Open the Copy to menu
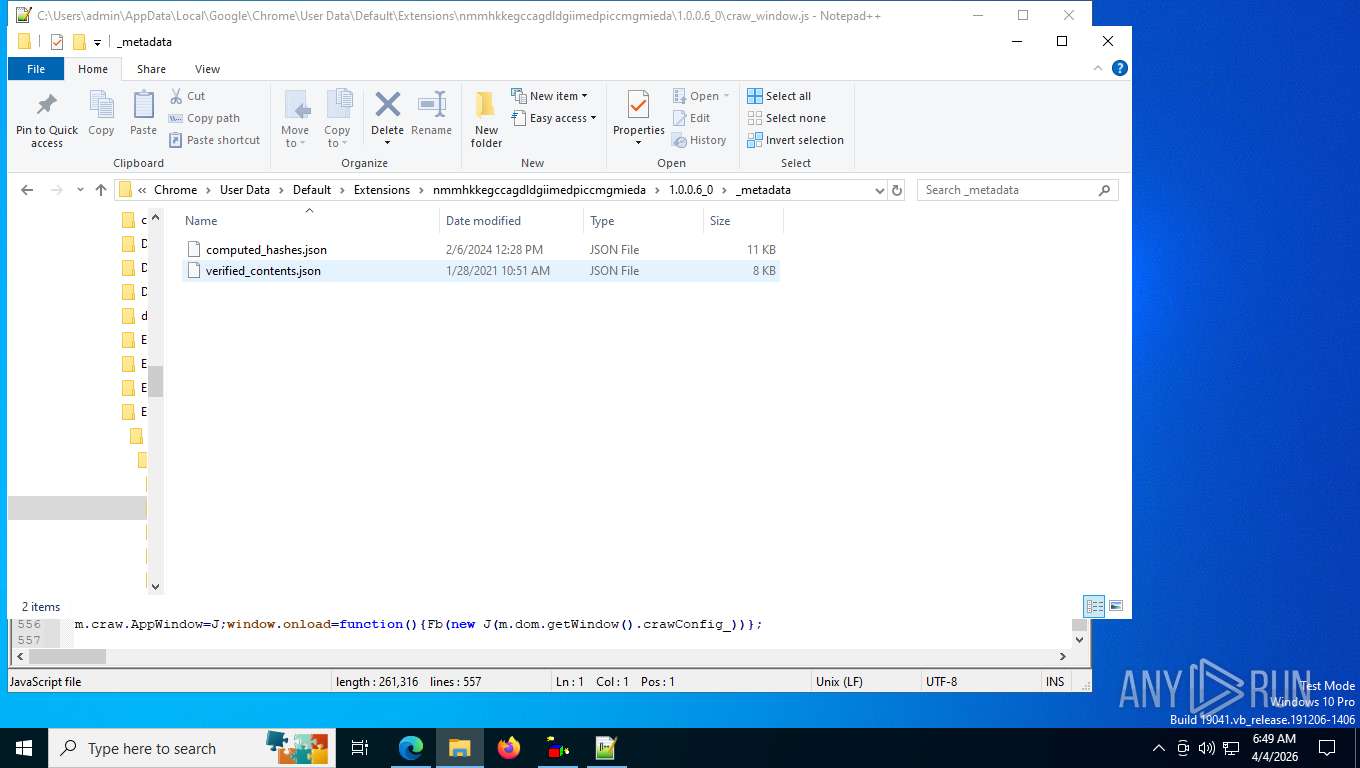The width and height of the screenshot is (1360, 768). tap(338, 119)
